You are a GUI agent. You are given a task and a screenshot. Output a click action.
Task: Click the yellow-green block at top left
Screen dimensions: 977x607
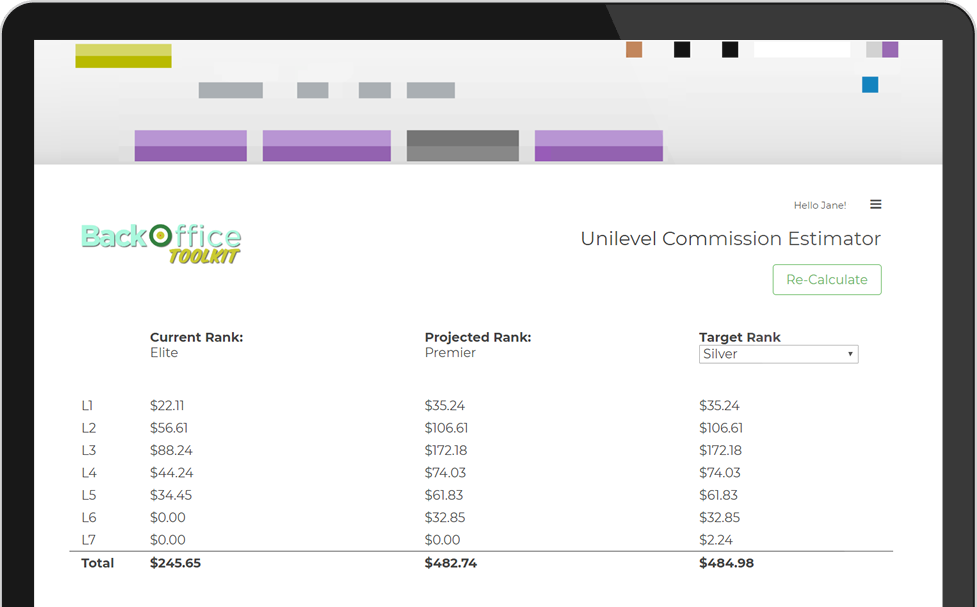pyautogui.click(x=123, y=56)
